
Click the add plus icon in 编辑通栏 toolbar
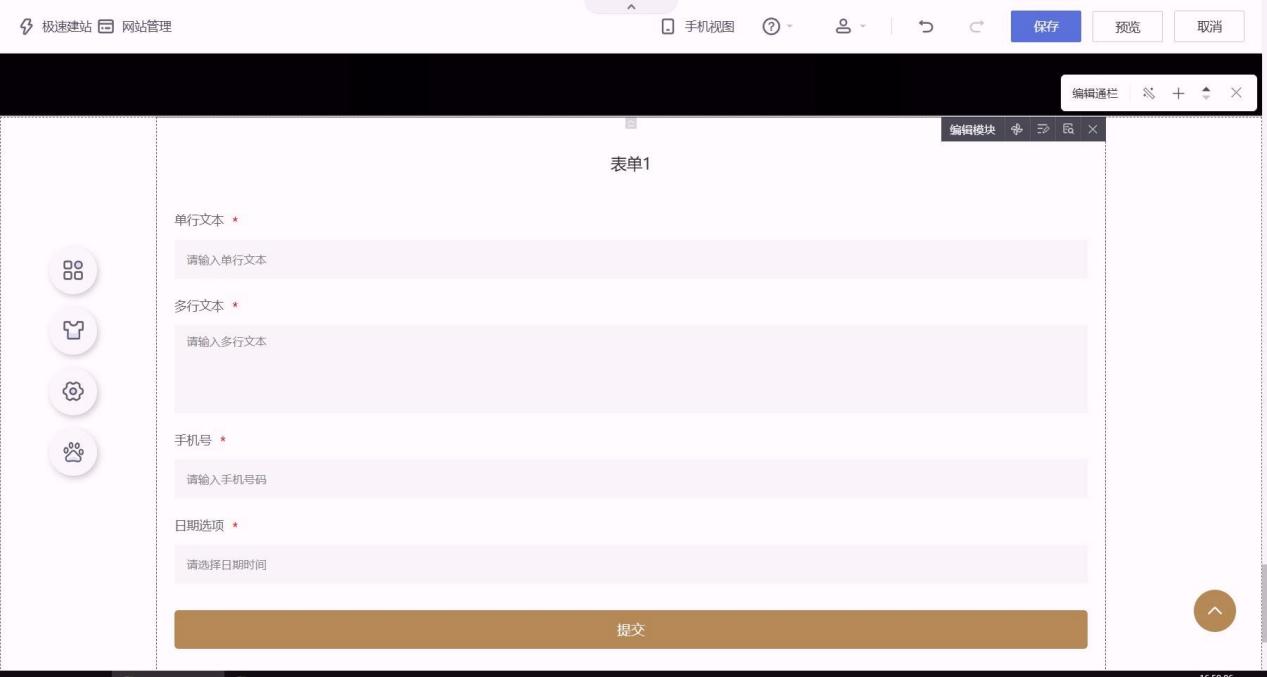click(x=1178, y=93)
